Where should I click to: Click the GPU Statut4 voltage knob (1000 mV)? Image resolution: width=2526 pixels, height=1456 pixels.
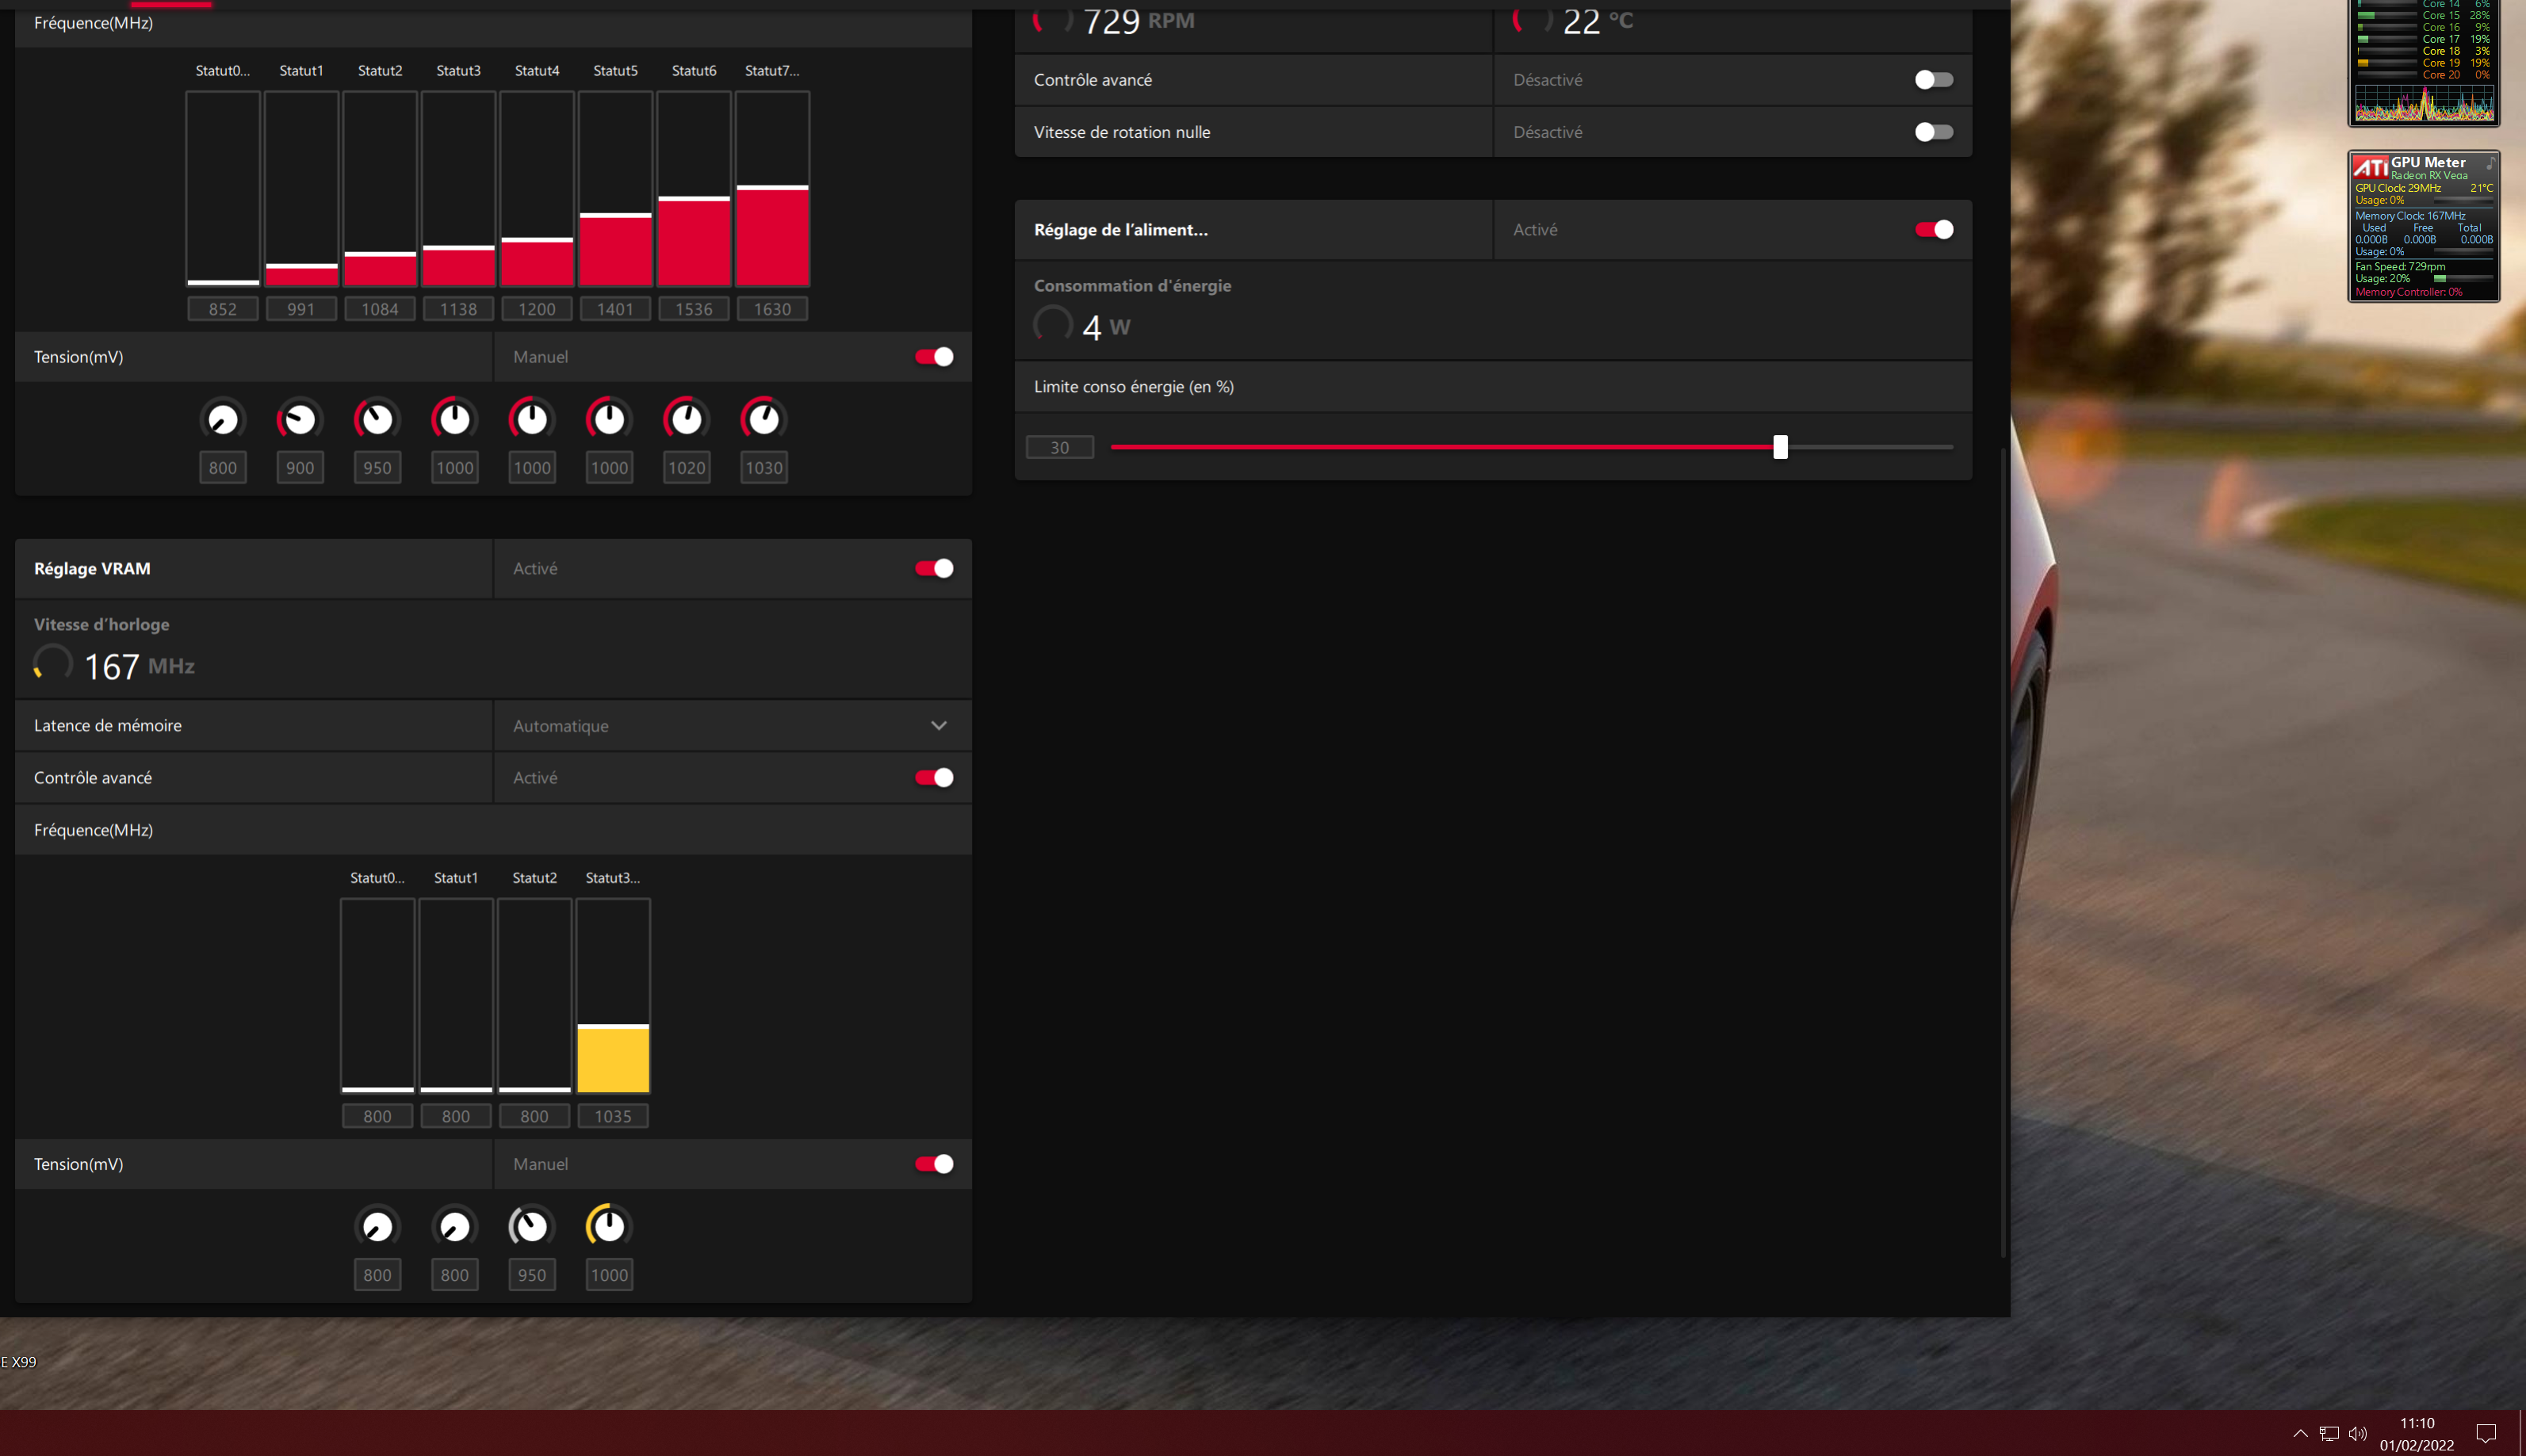point(531,419)
